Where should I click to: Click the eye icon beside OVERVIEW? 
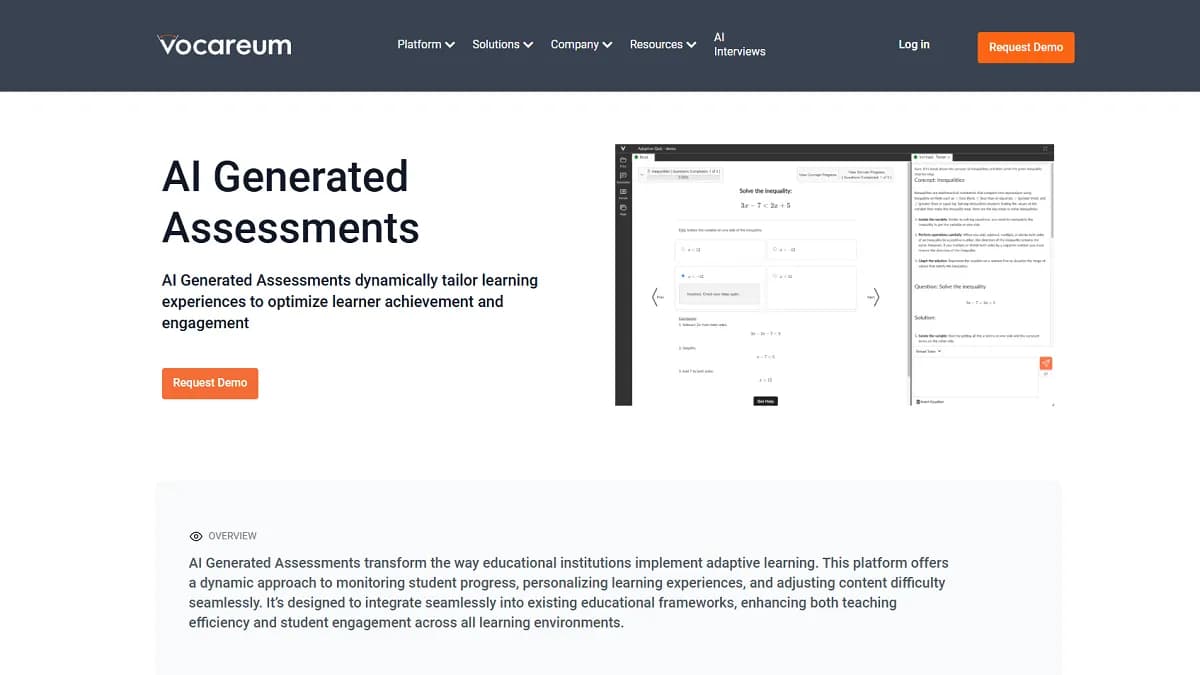pyautogui.click(x=196, y=536)
